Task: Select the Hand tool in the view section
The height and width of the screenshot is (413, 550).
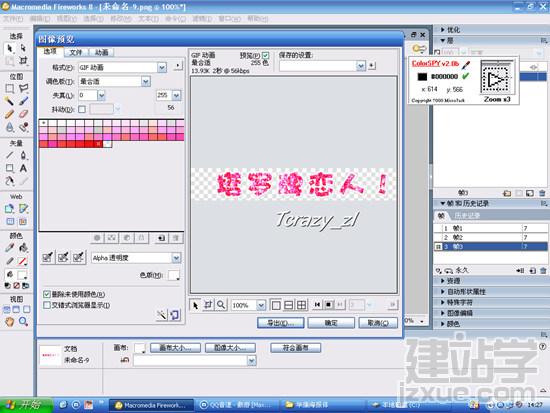Action: pos(9,321)
